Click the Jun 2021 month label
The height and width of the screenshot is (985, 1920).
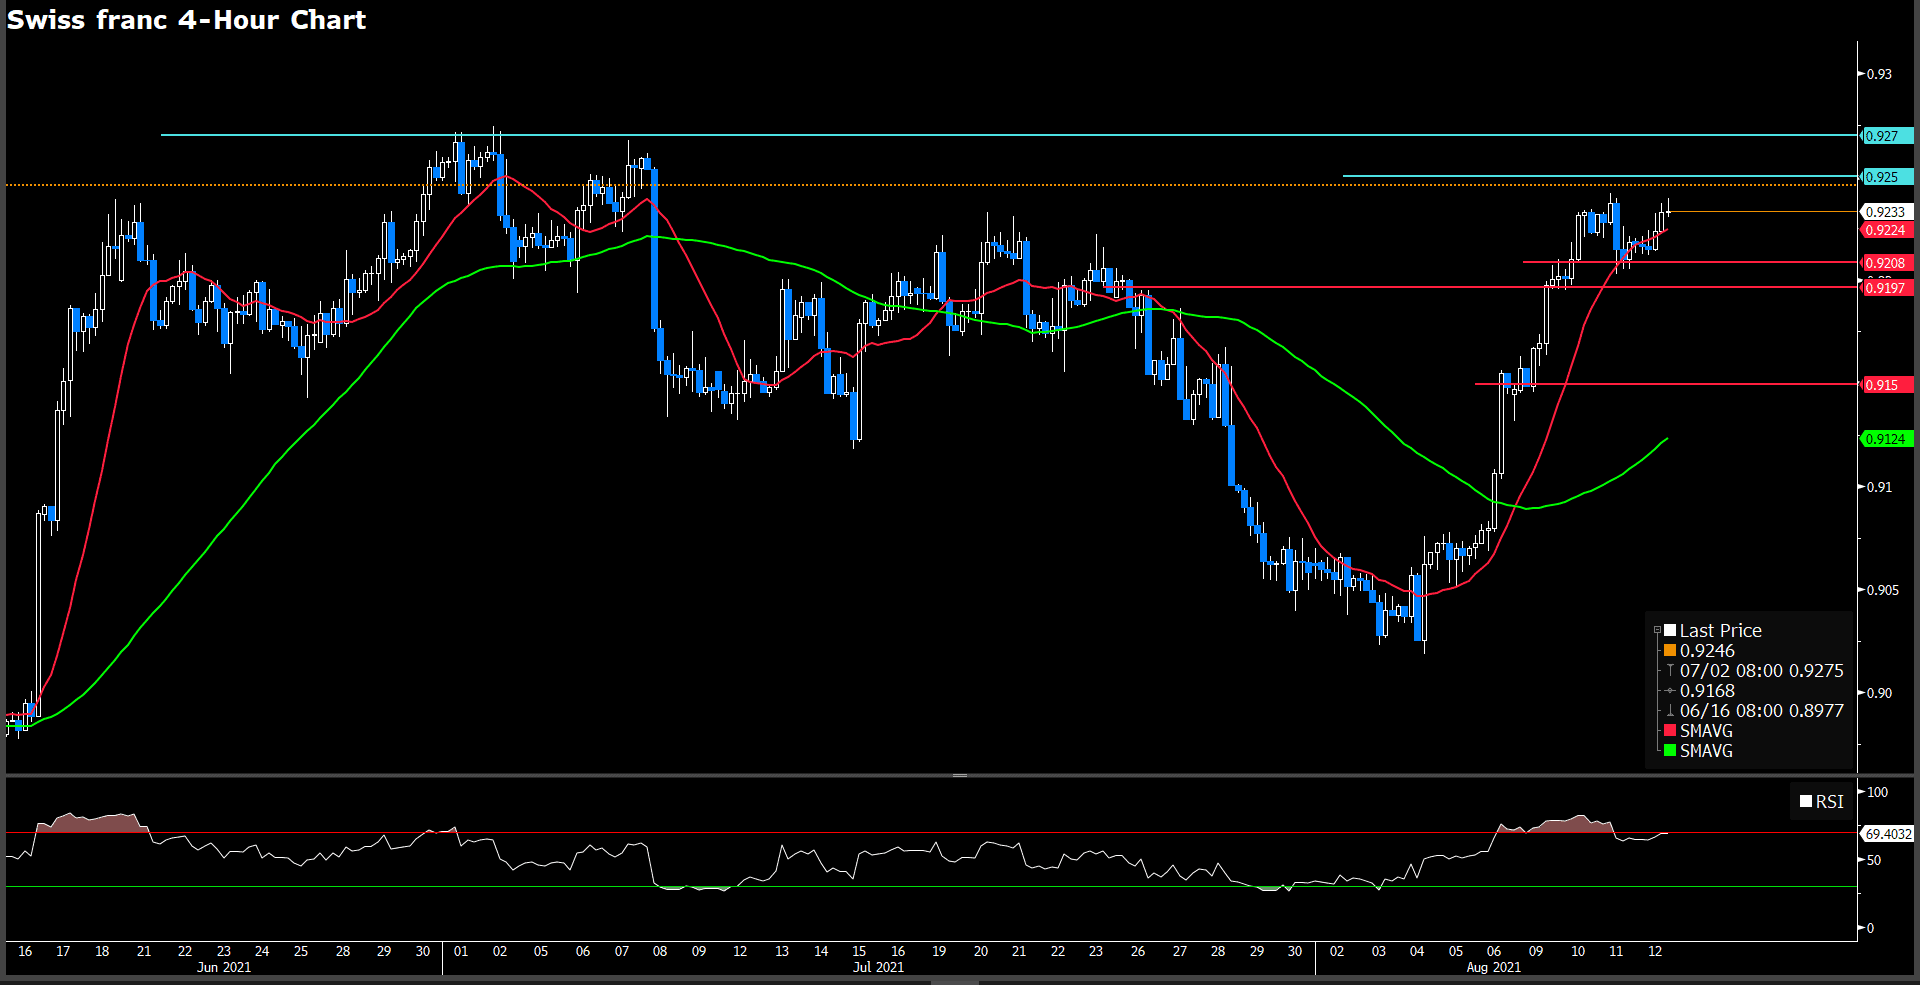(224, 967)
